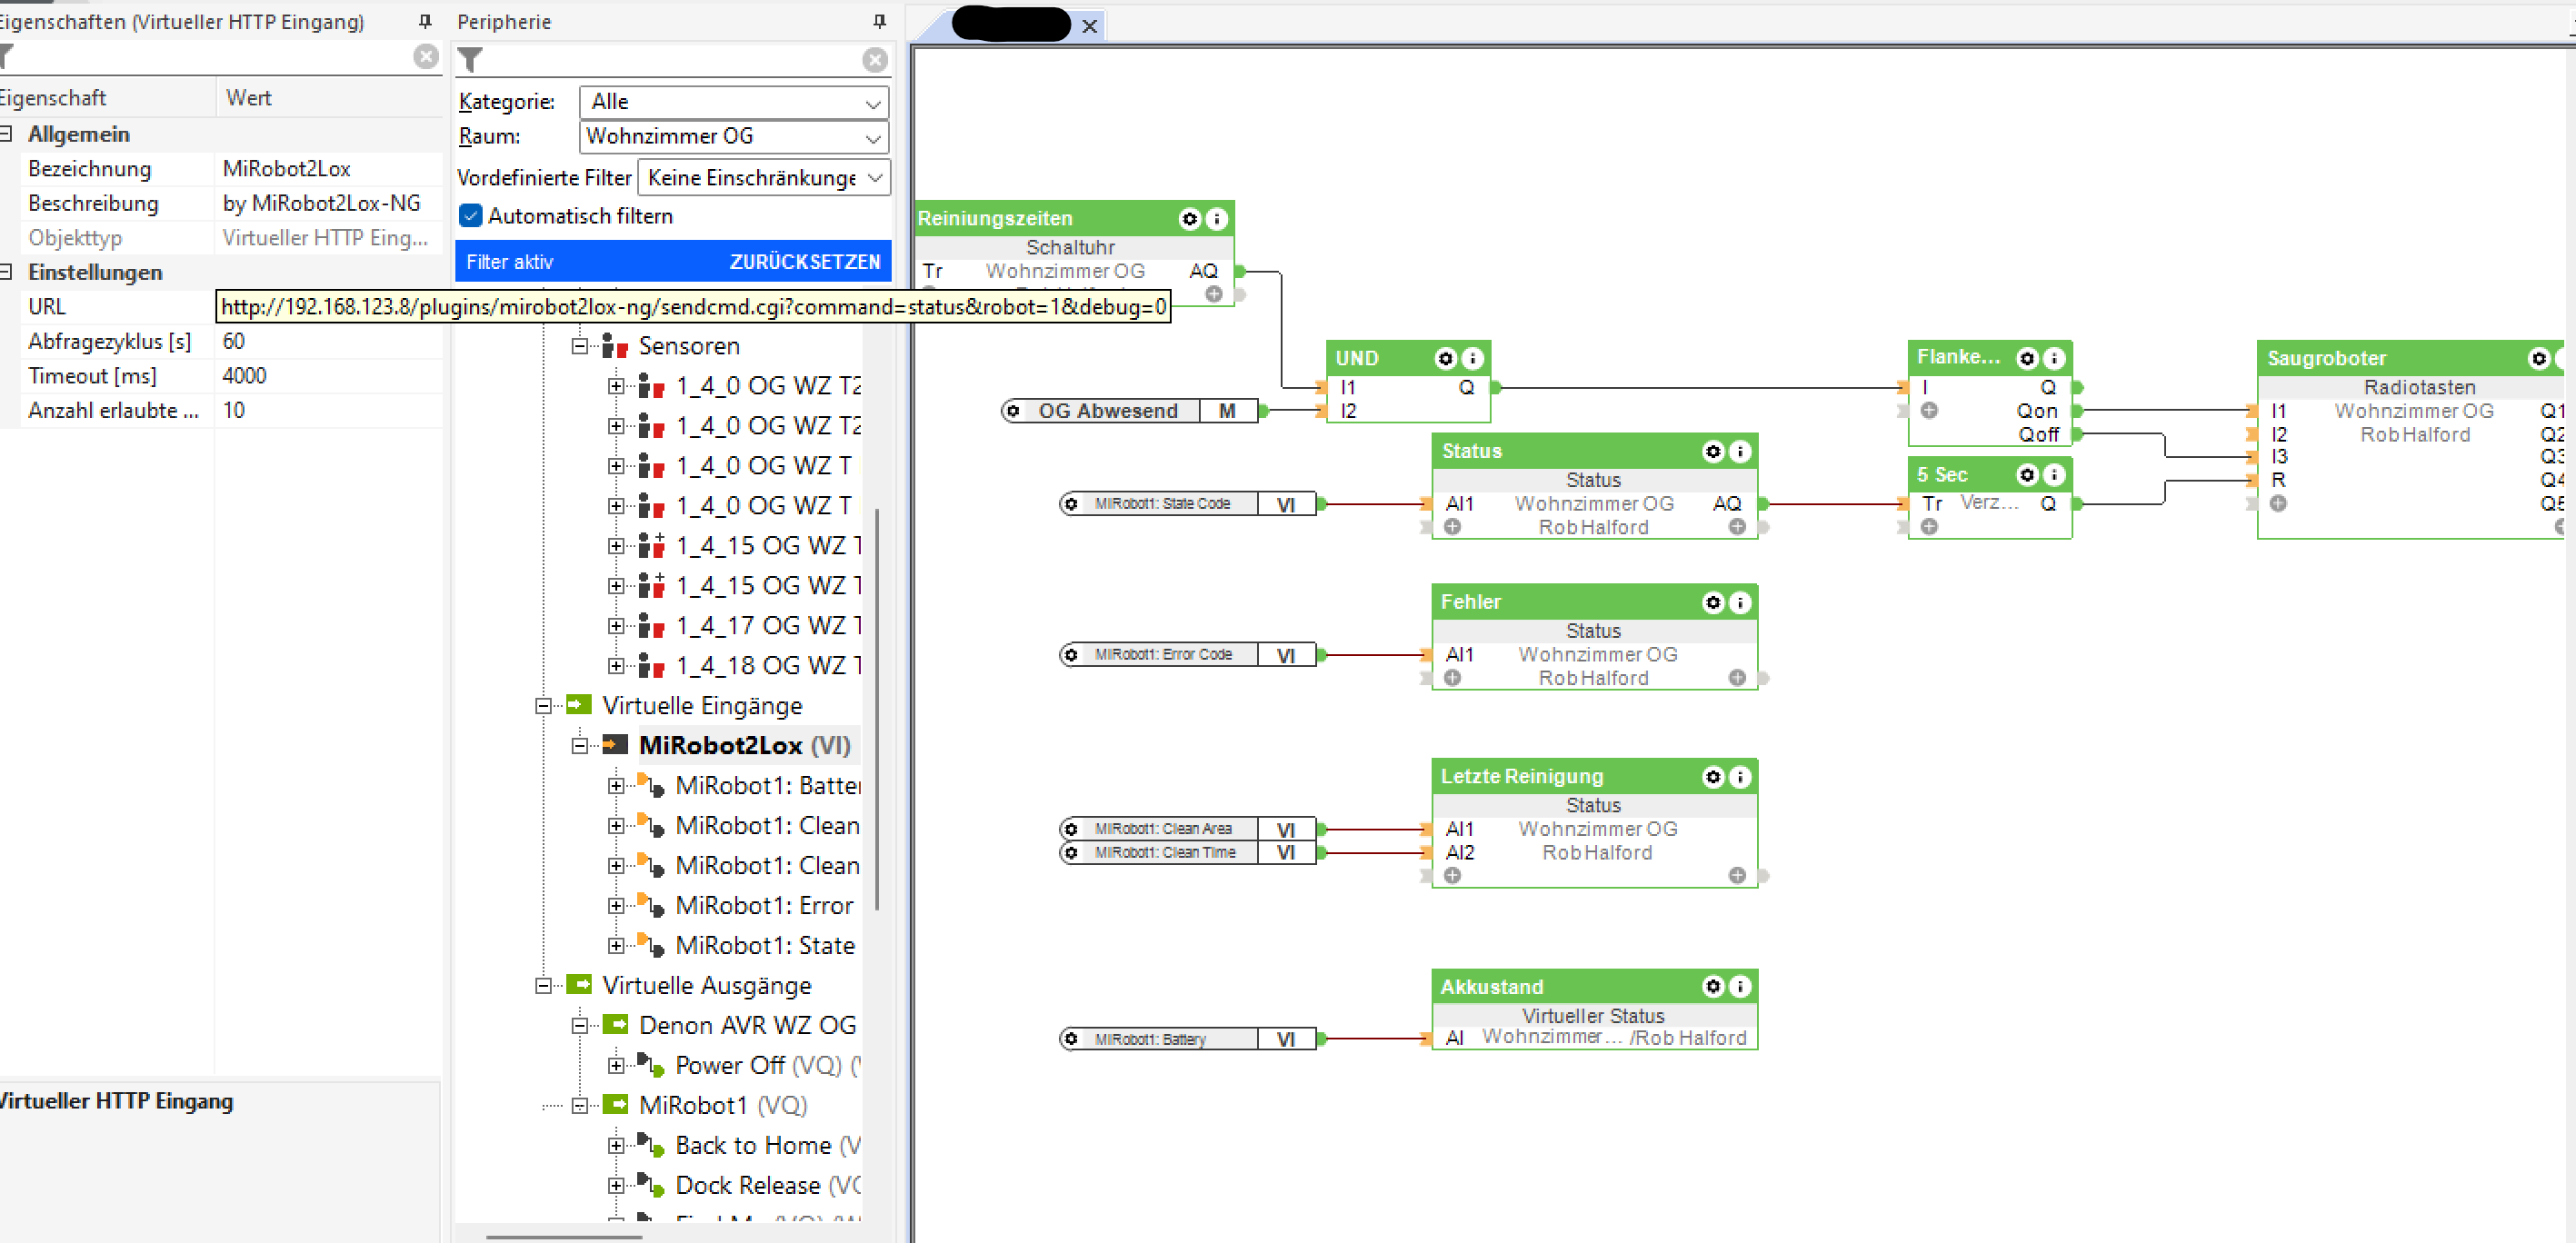The image size is (2576, 1243).
Task: Collapse the Virtuelle Eingänge tree node
Action: [x=543, y=706]
